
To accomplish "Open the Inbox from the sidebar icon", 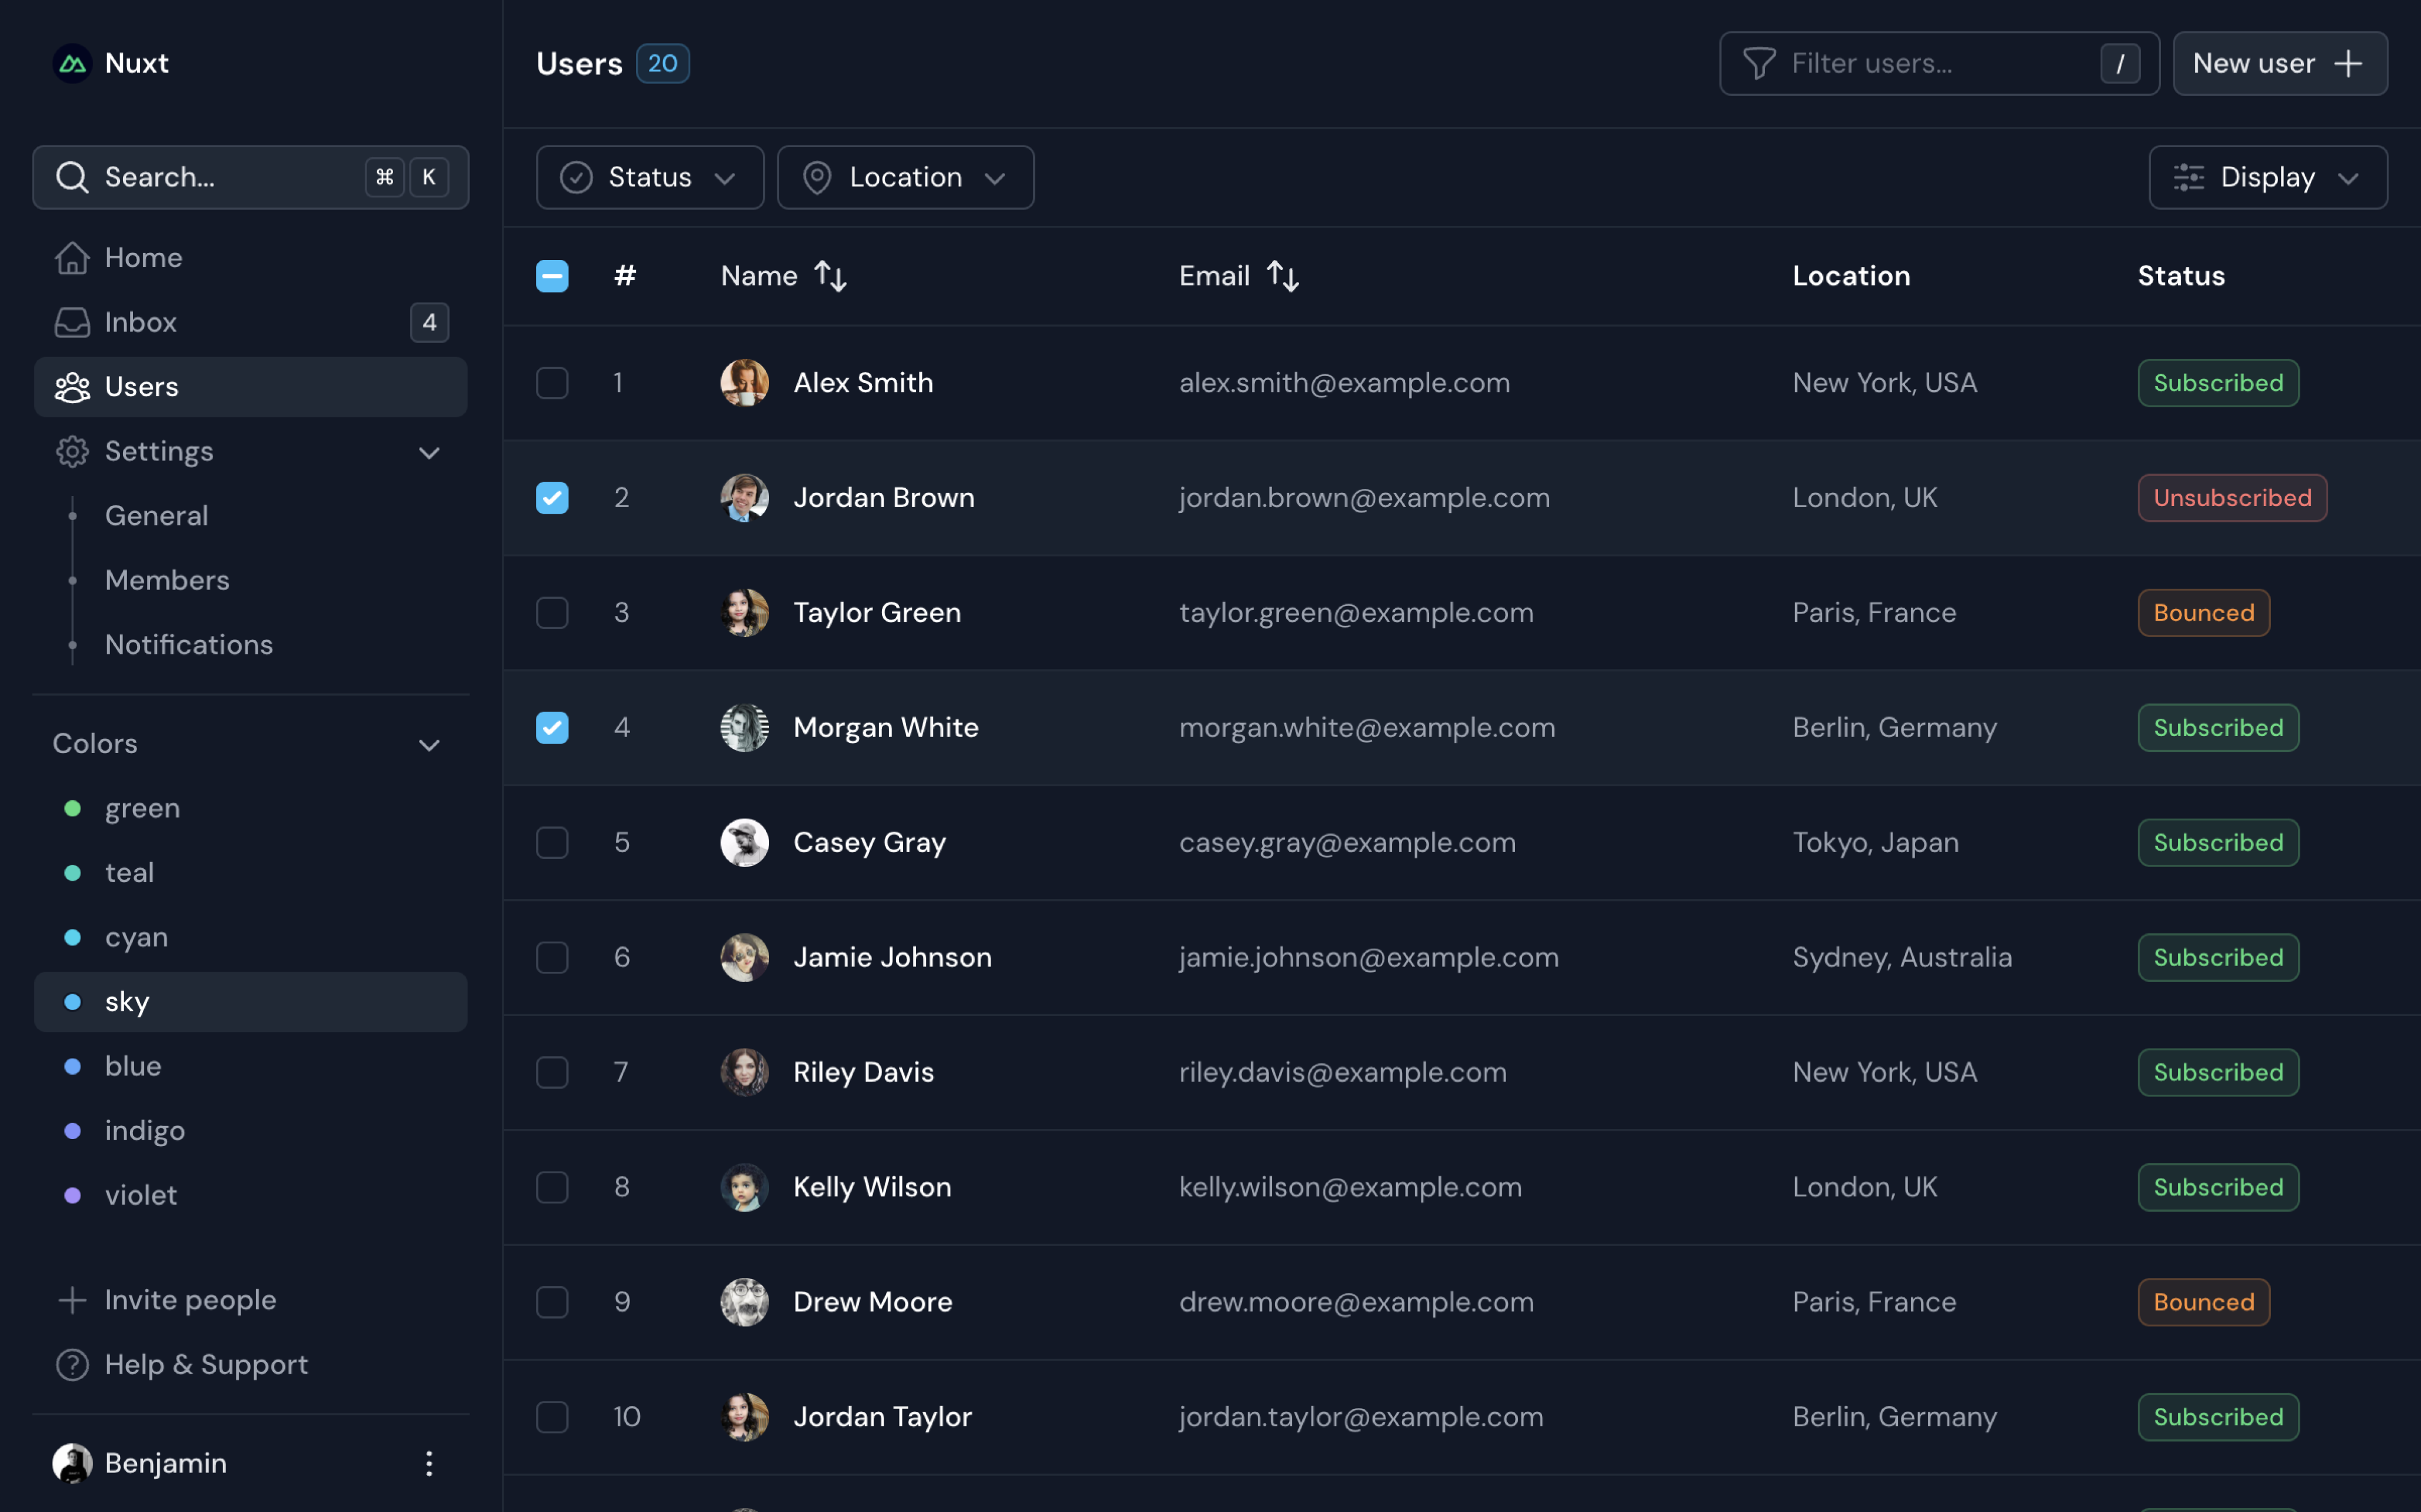I will (x=72, y=322).
